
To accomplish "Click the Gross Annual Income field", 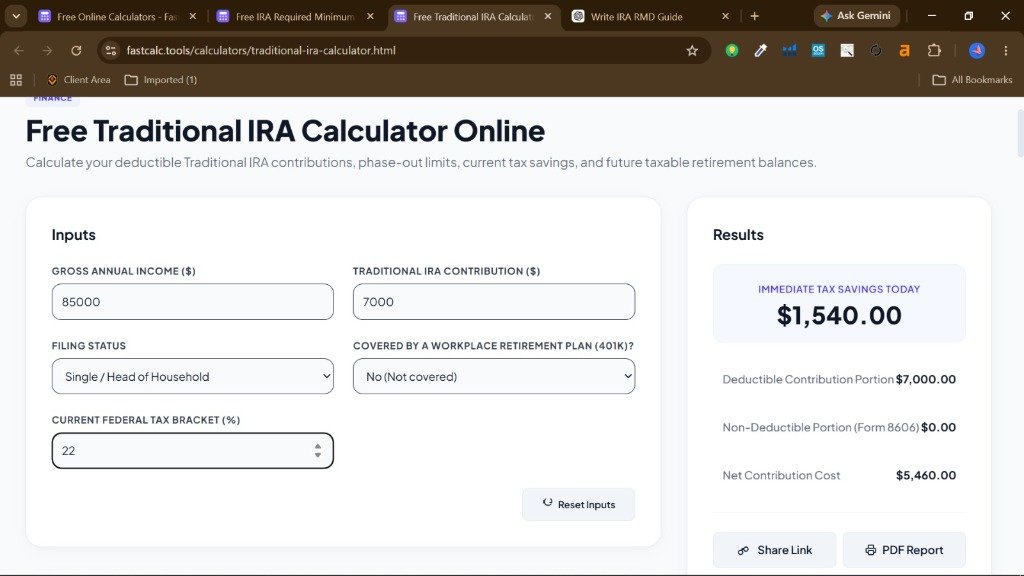I will point(193,302).
